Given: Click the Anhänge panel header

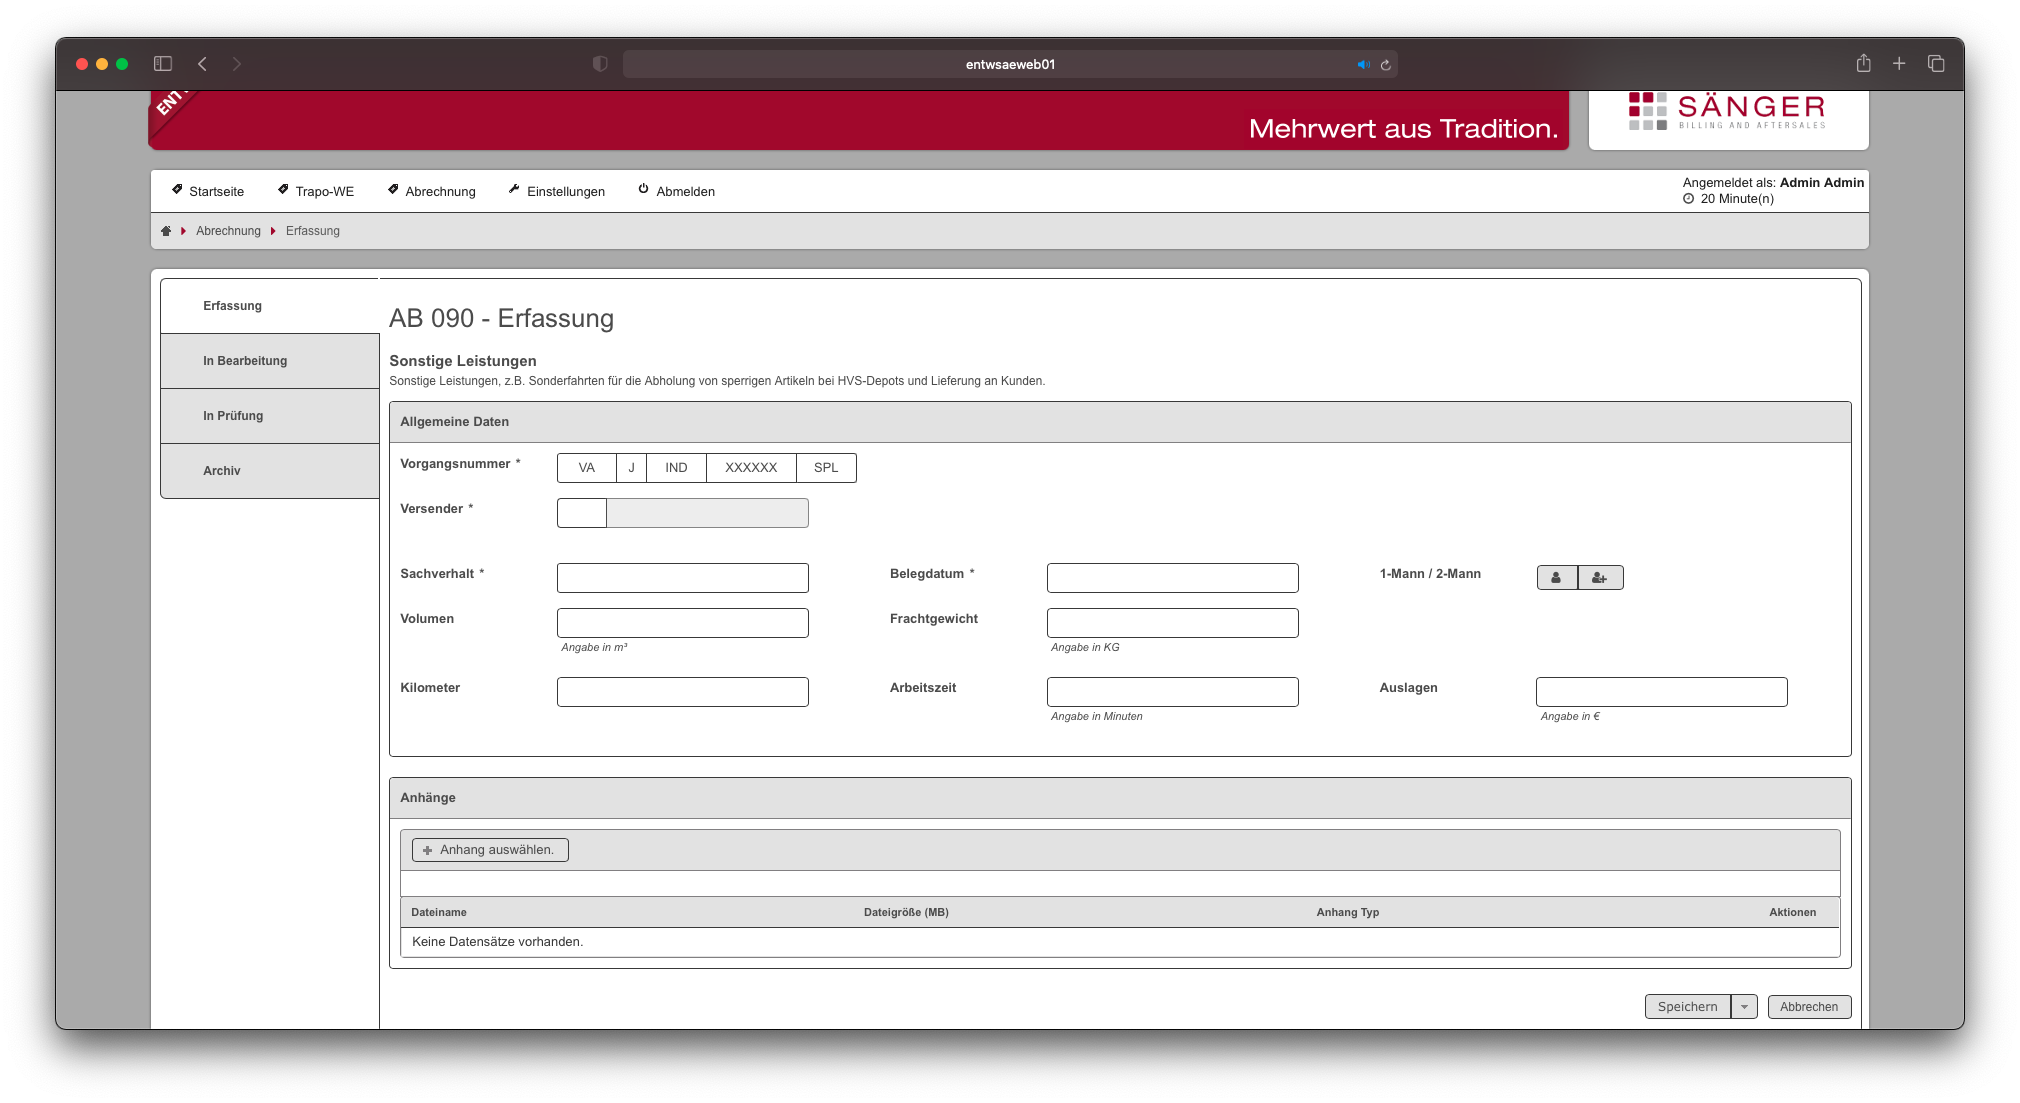Looking at the screenshot, I should (x=1120, y=798).
